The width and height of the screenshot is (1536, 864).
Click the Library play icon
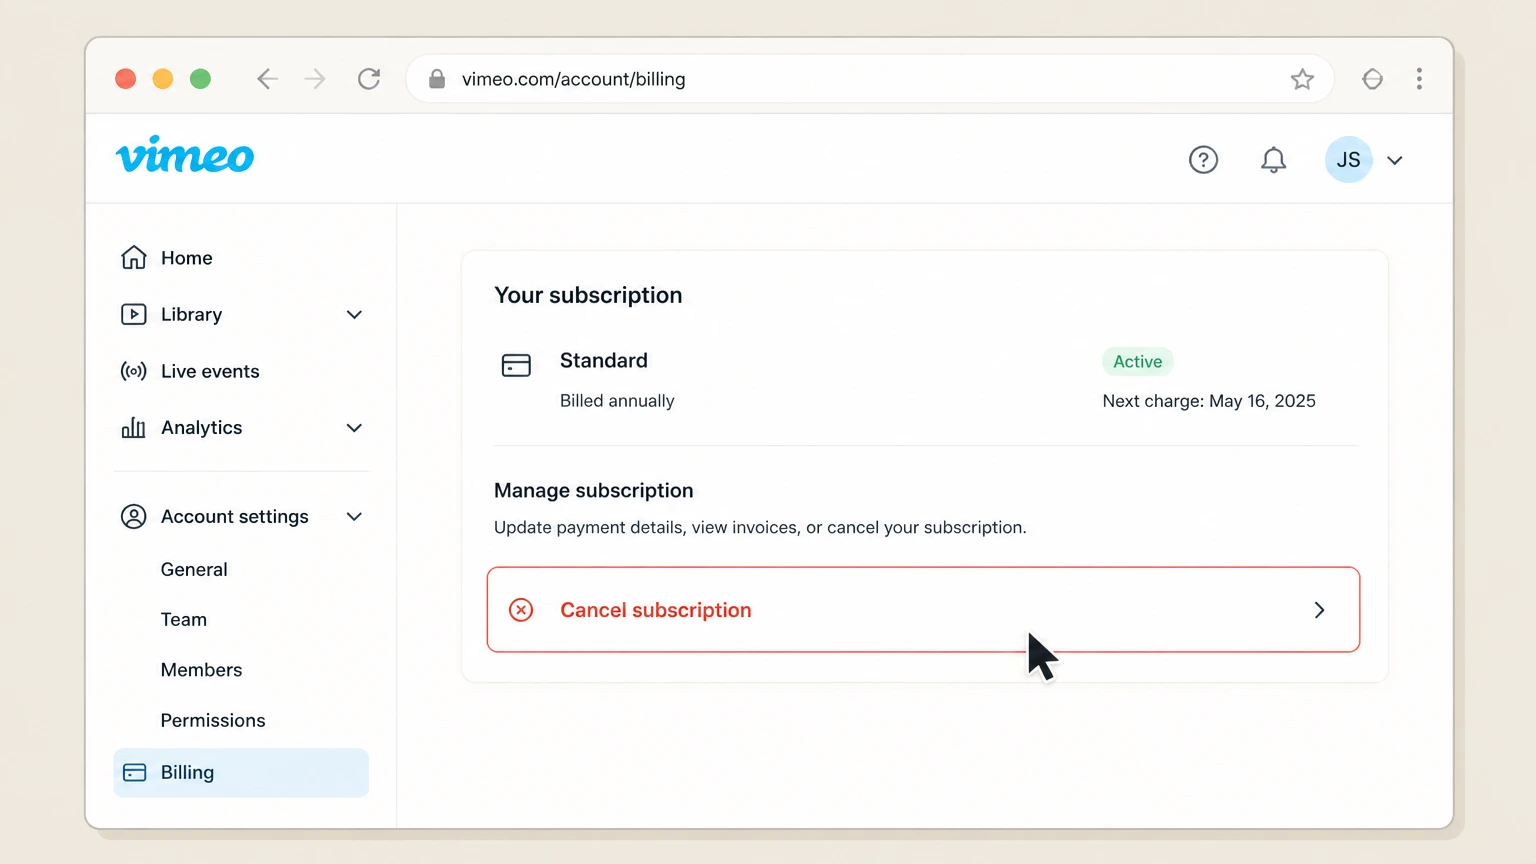(x=134, y=314)
